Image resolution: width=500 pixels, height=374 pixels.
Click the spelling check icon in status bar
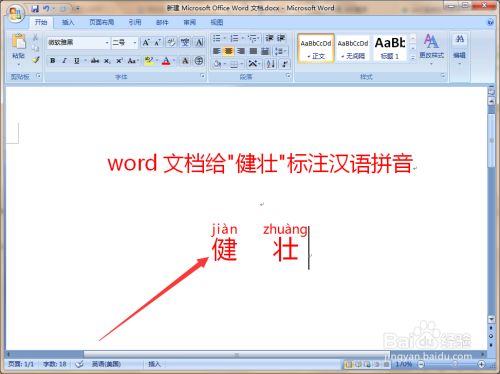[79, 364]
